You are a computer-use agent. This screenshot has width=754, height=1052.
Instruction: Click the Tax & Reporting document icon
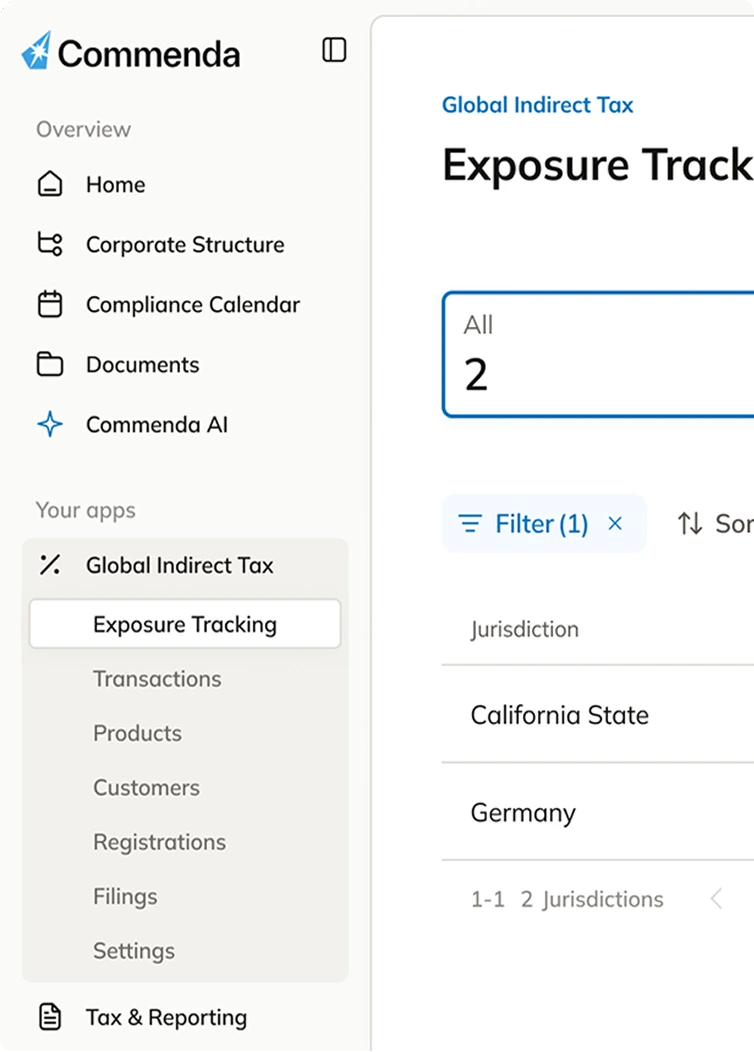coord(50,1018)
